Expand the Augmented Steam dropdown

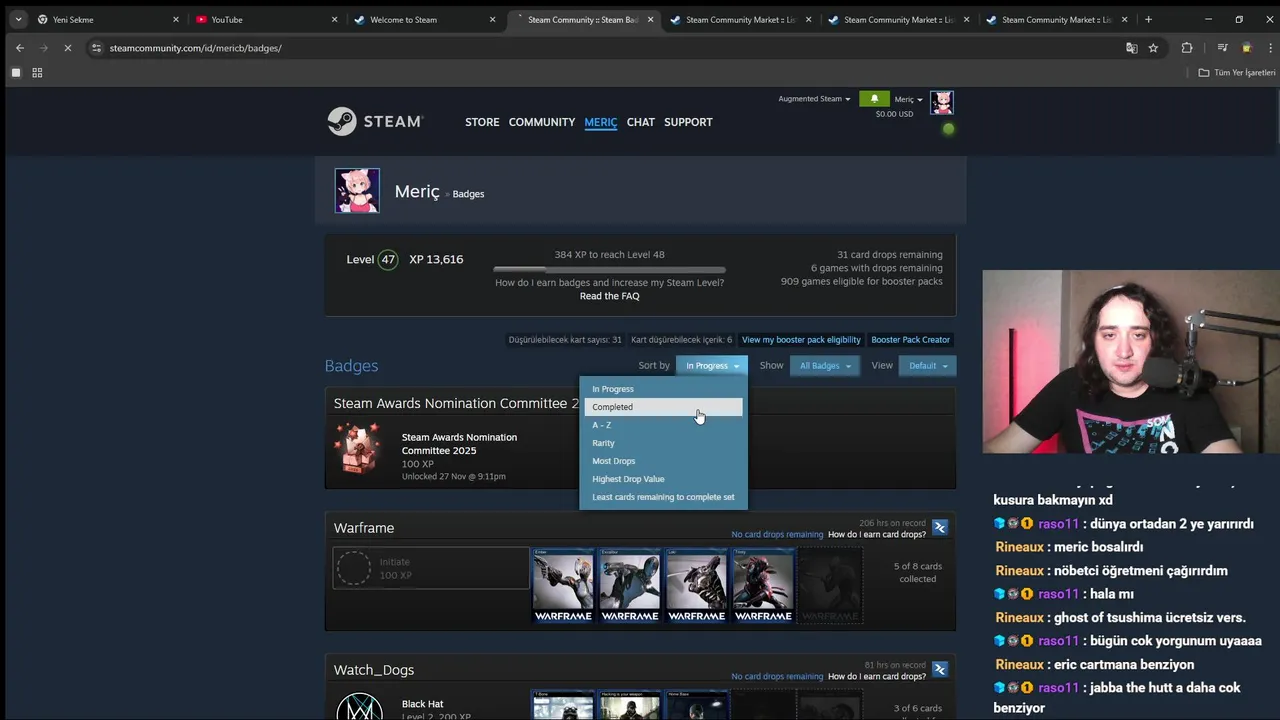814,99
